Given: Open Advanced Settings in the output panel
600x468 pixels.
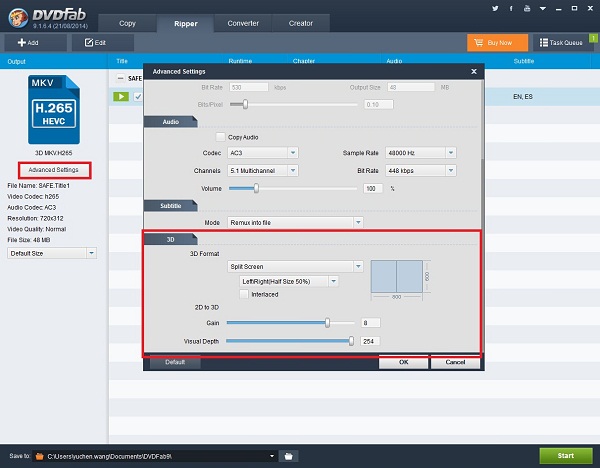Looking at the screenshot, I should (x=54, y=170).
